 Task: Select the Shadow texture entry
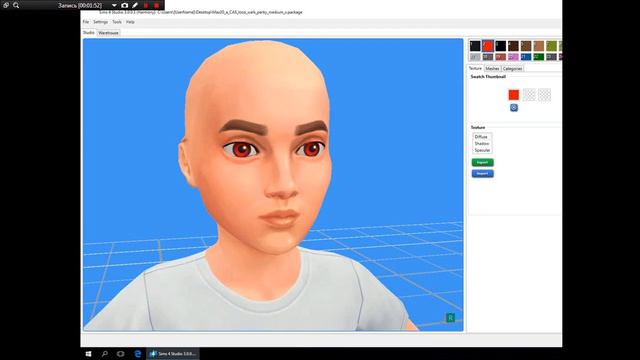482,144
